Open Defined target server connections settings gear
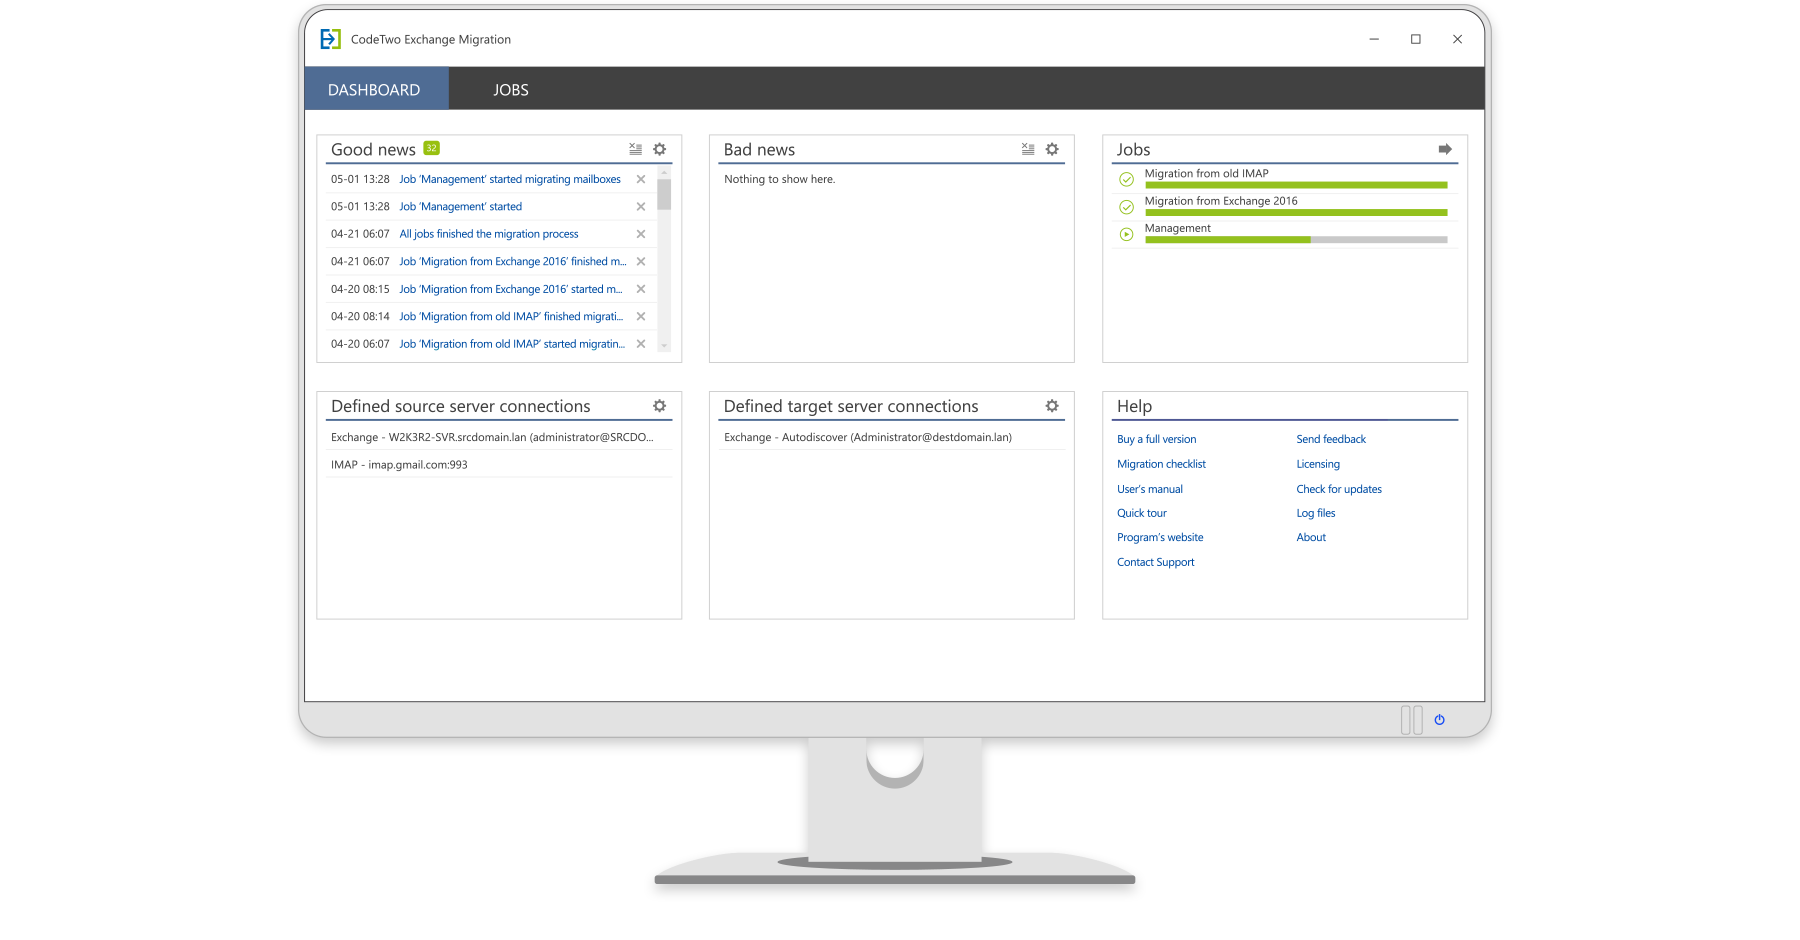 (x=1051, y=406)
